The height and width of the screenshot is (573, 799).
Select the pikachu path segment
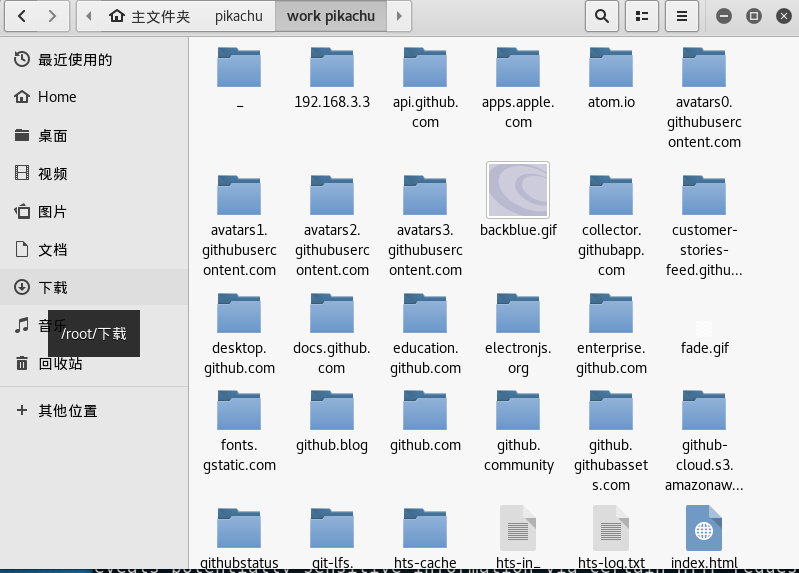click(x=238, y=16)
